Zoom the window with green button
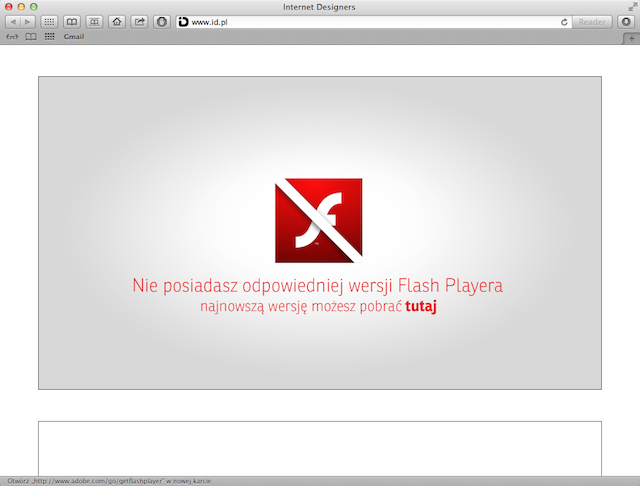 click(34, 7)
